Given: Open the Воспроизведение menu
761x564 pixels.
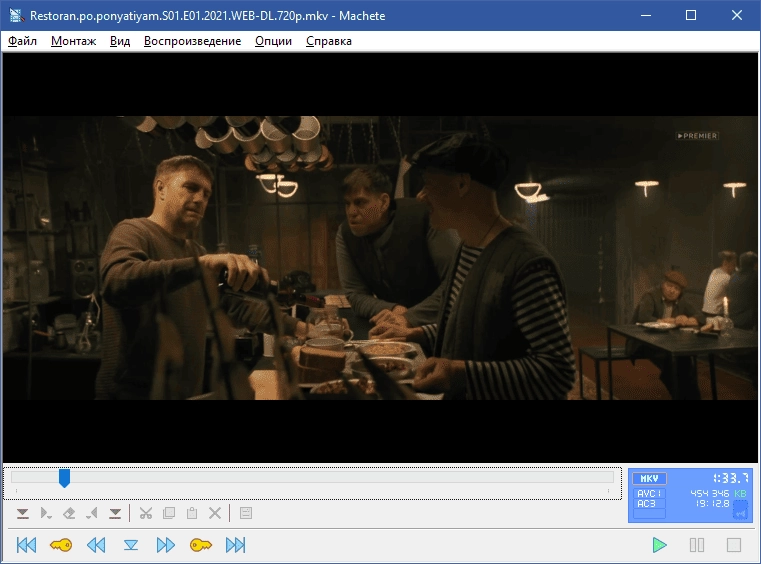Looking at the screenshot, I should 192,41.
